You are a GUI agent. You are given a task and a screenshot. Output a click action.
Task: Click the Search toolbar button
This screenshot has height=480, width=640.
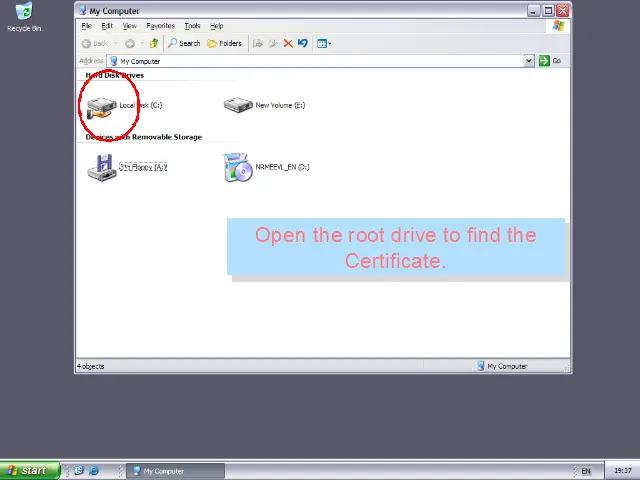pyautogui.click(x=184, y=43)
